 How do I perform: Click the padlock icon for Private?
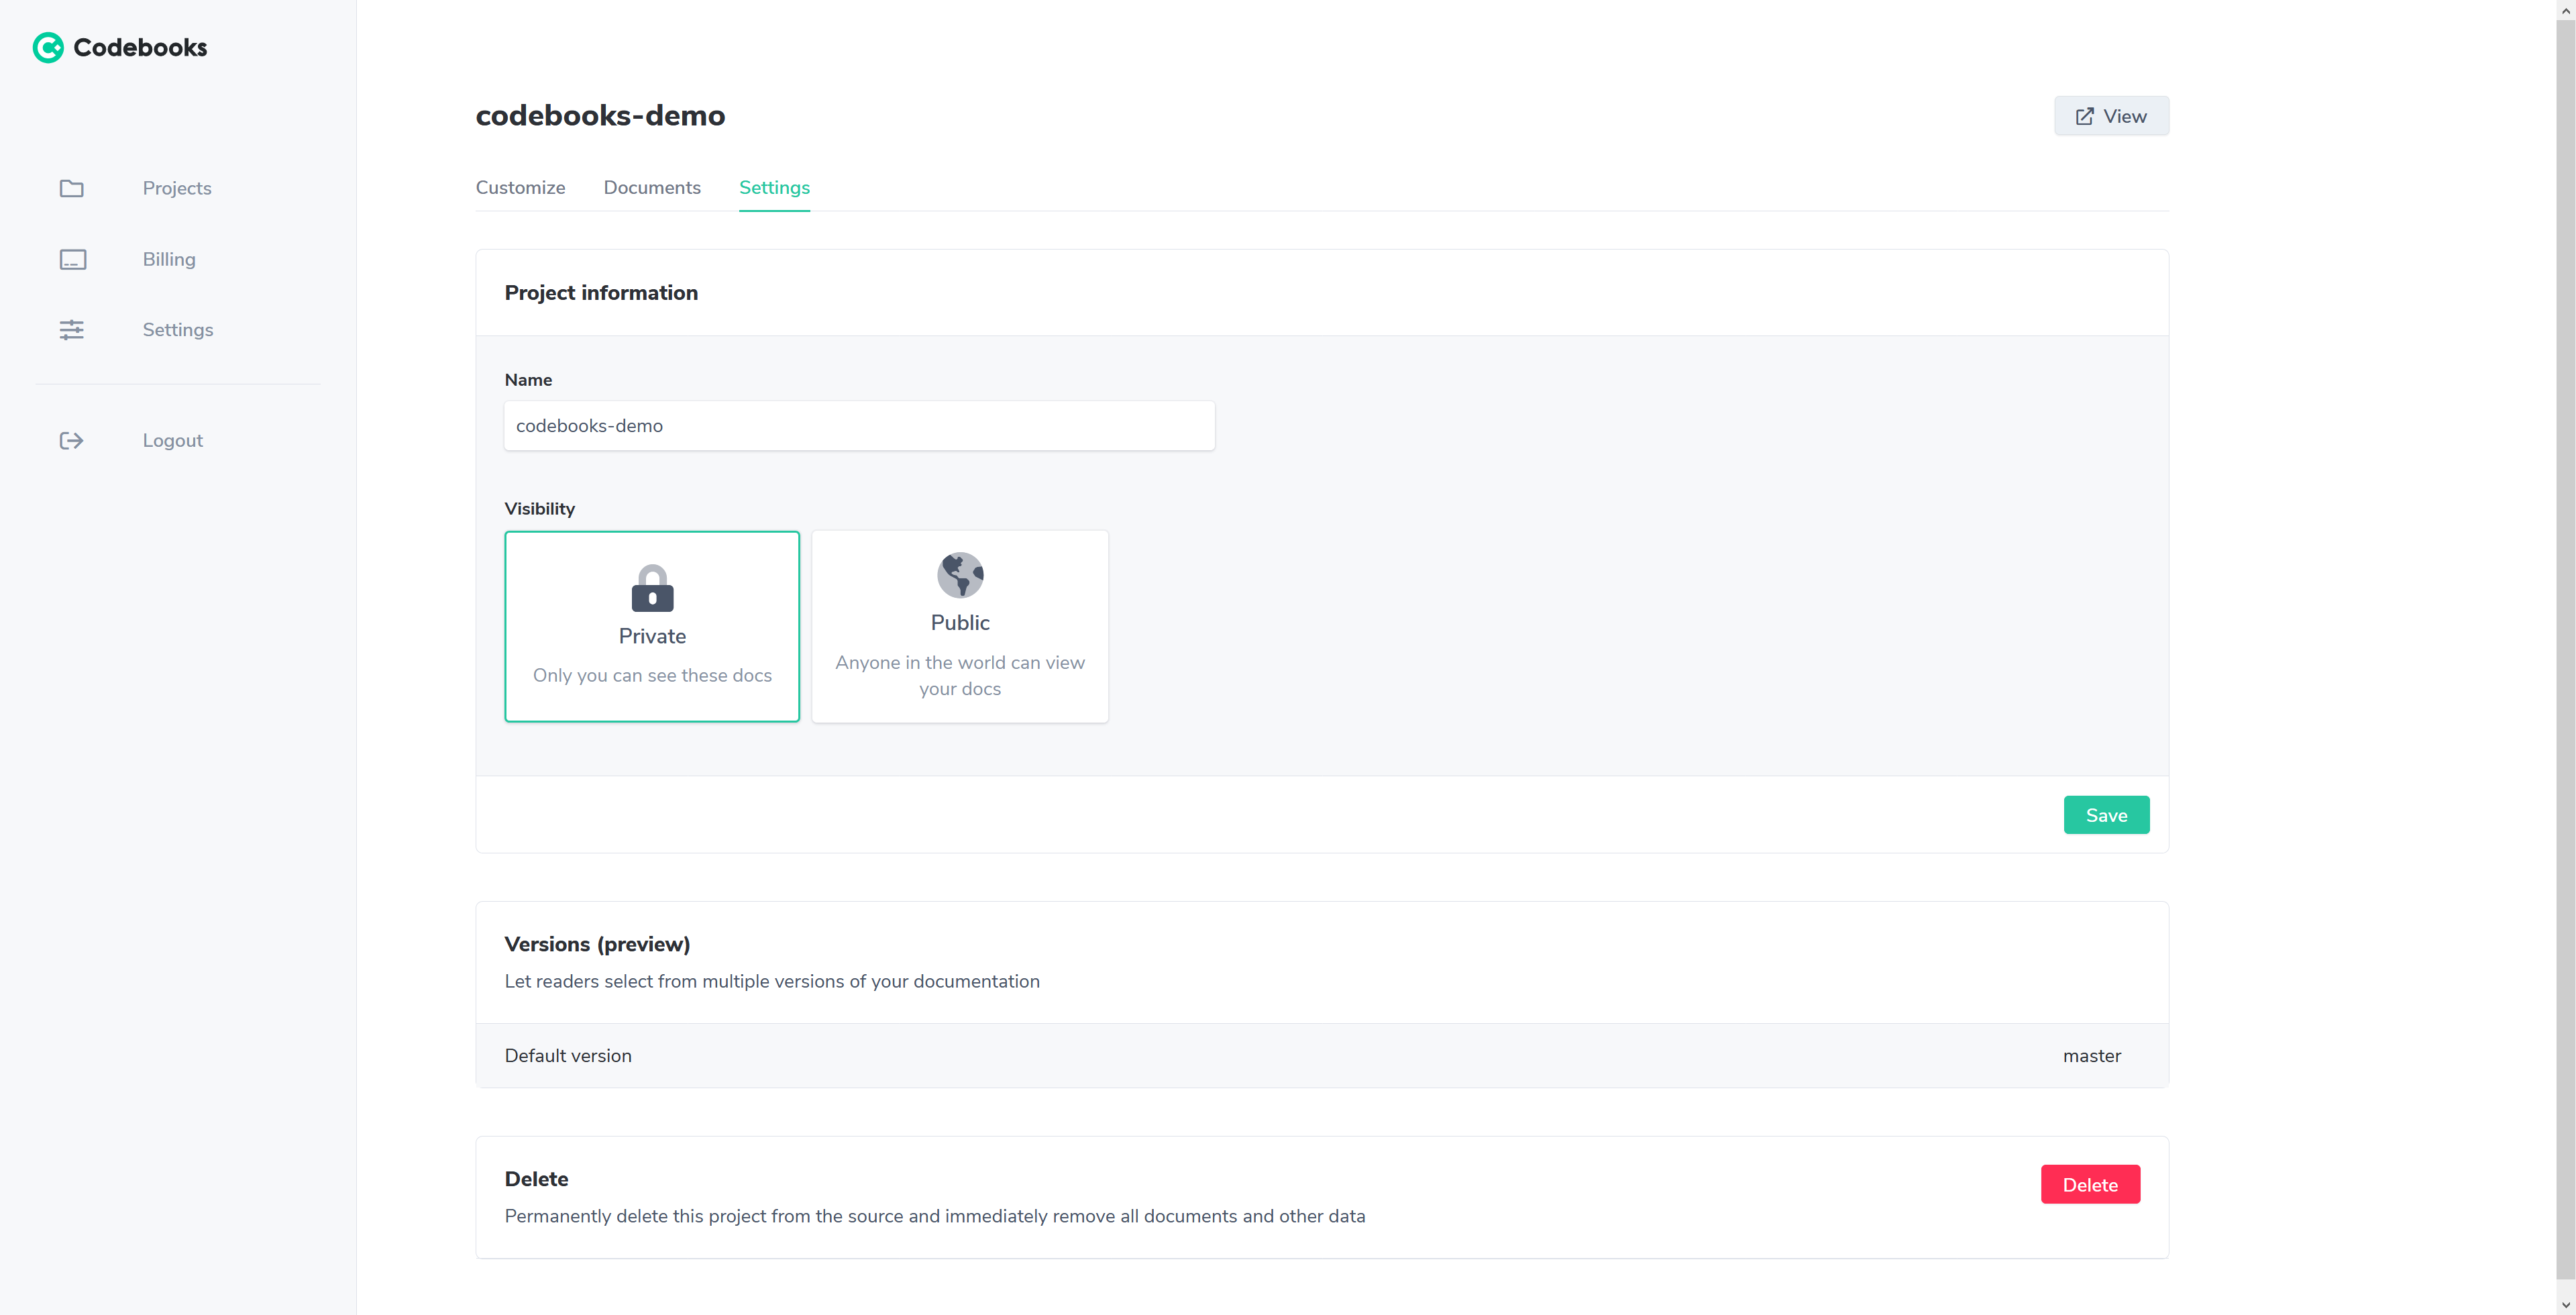click(652, 588)
